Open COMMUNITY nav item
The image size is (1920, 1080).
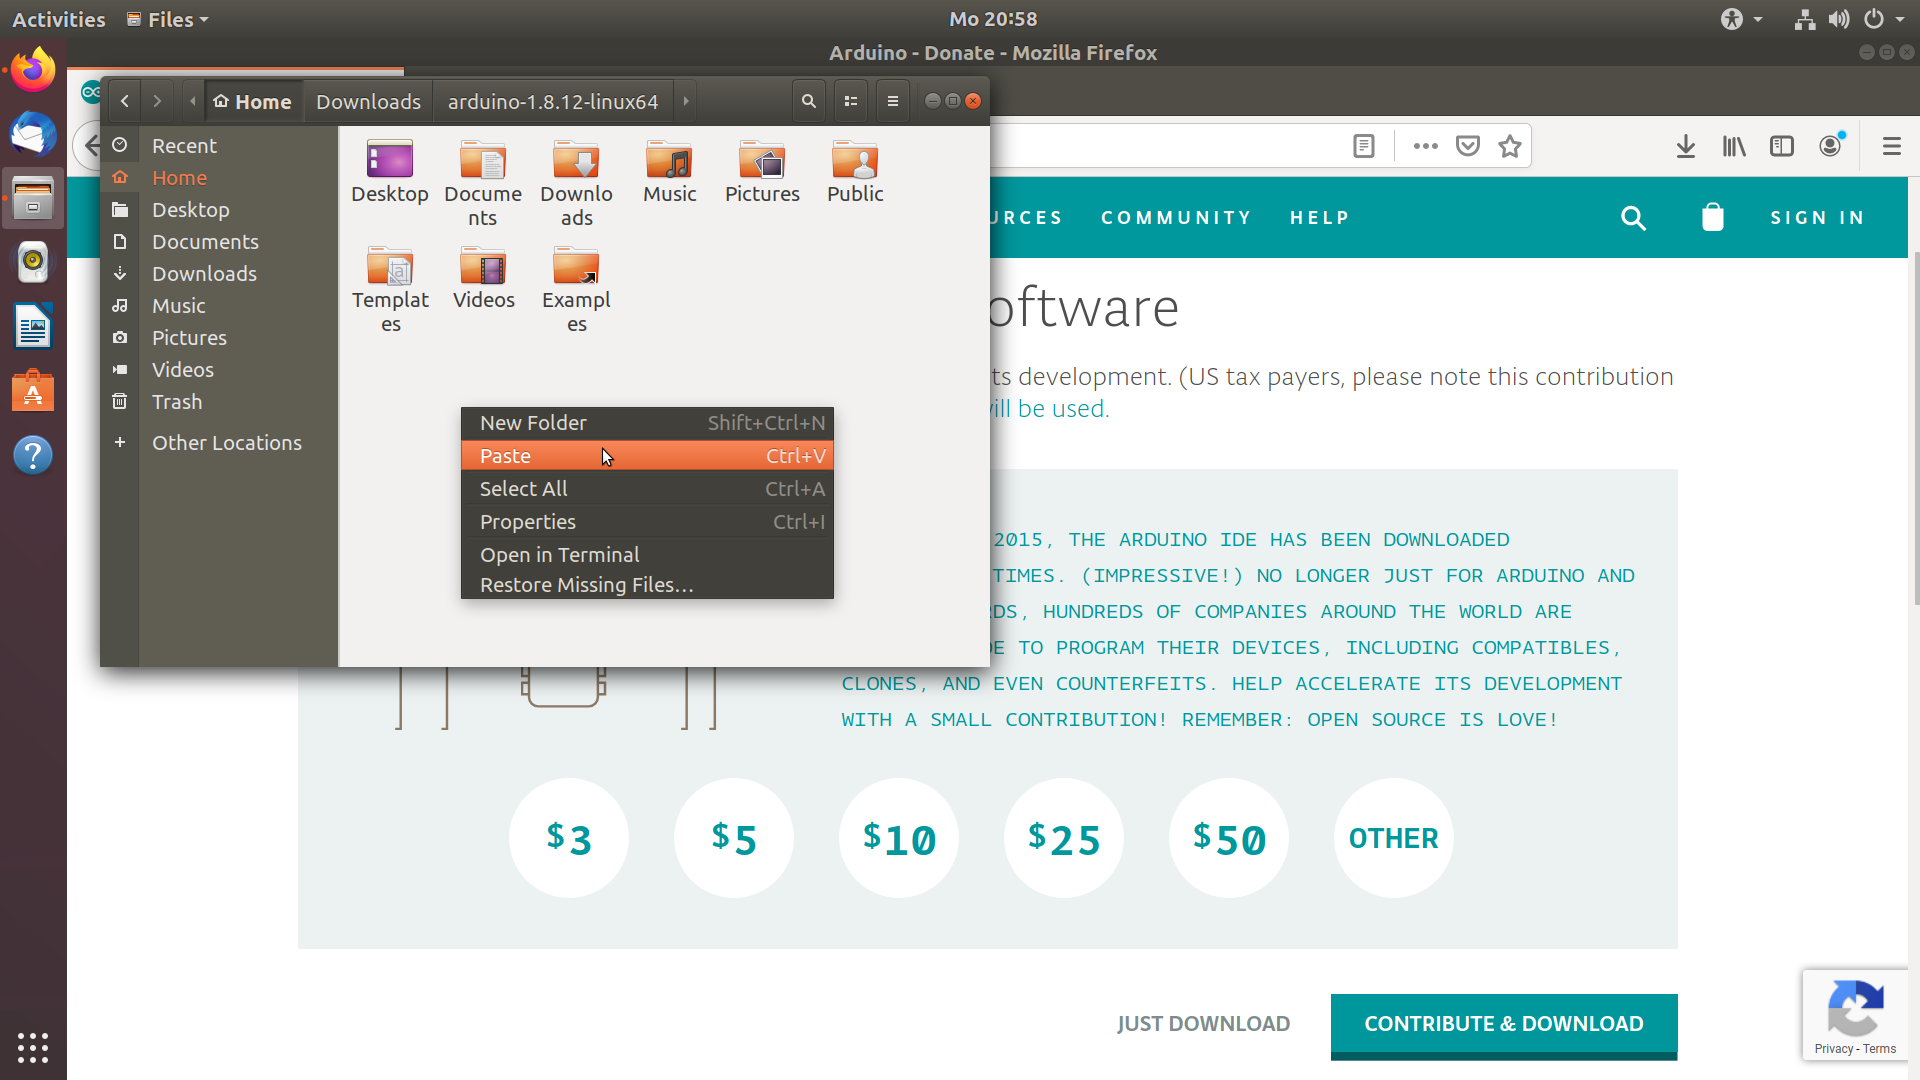[x=1176, y=217]
